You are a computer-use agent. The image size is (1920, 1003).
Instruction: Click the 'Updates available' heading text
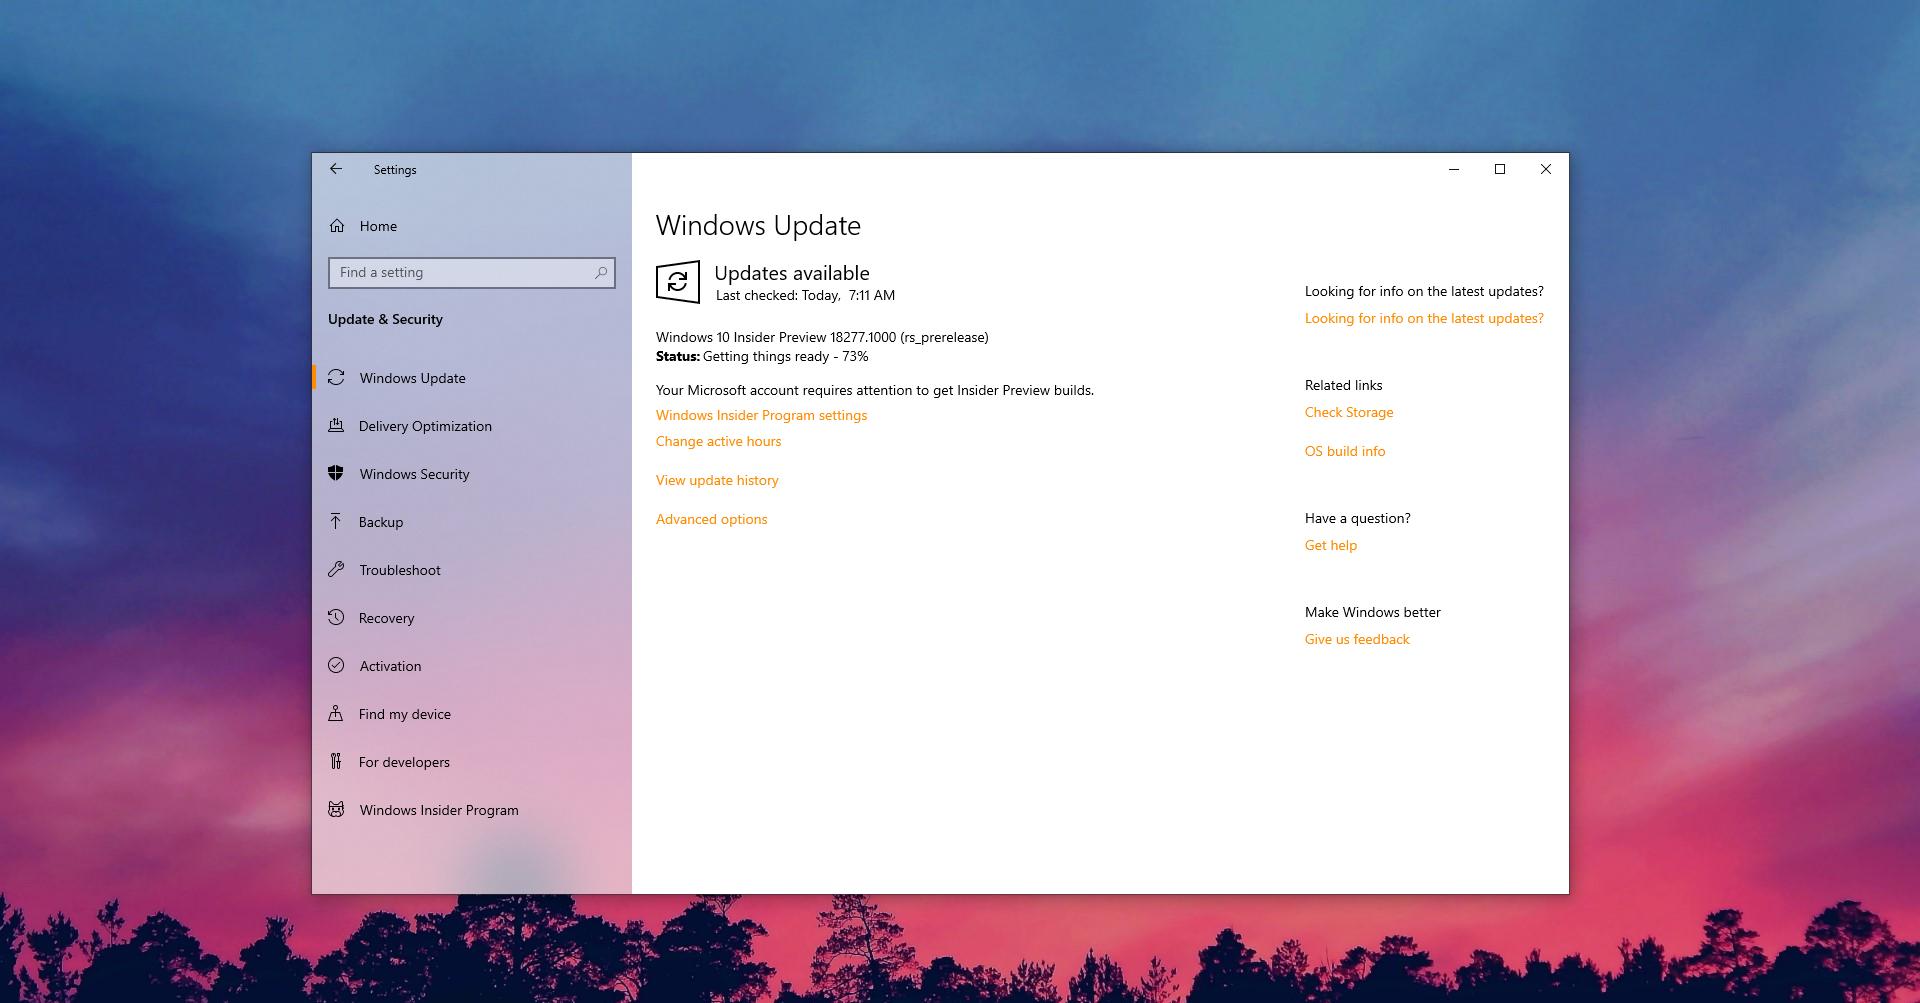[x=792, y=273]
